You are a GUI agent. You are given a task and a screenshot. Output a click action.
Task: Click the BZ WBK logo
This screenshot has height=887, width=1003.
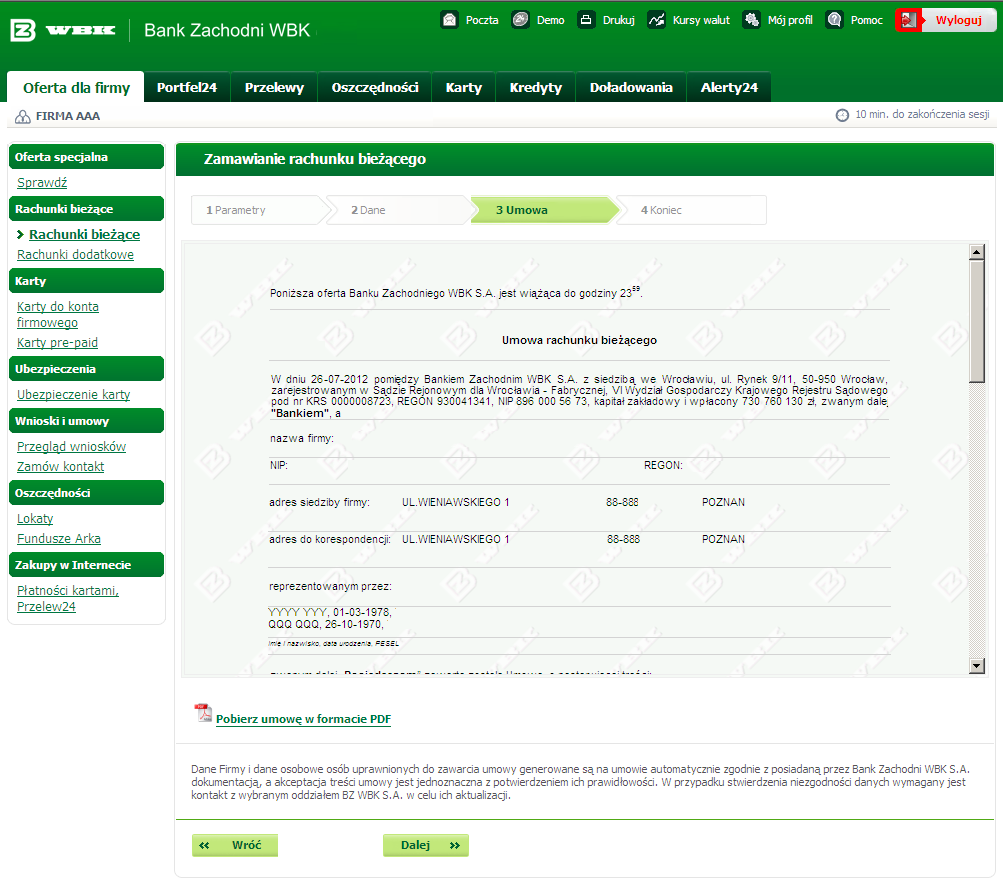pyautogui.click(x=63, y=30)
